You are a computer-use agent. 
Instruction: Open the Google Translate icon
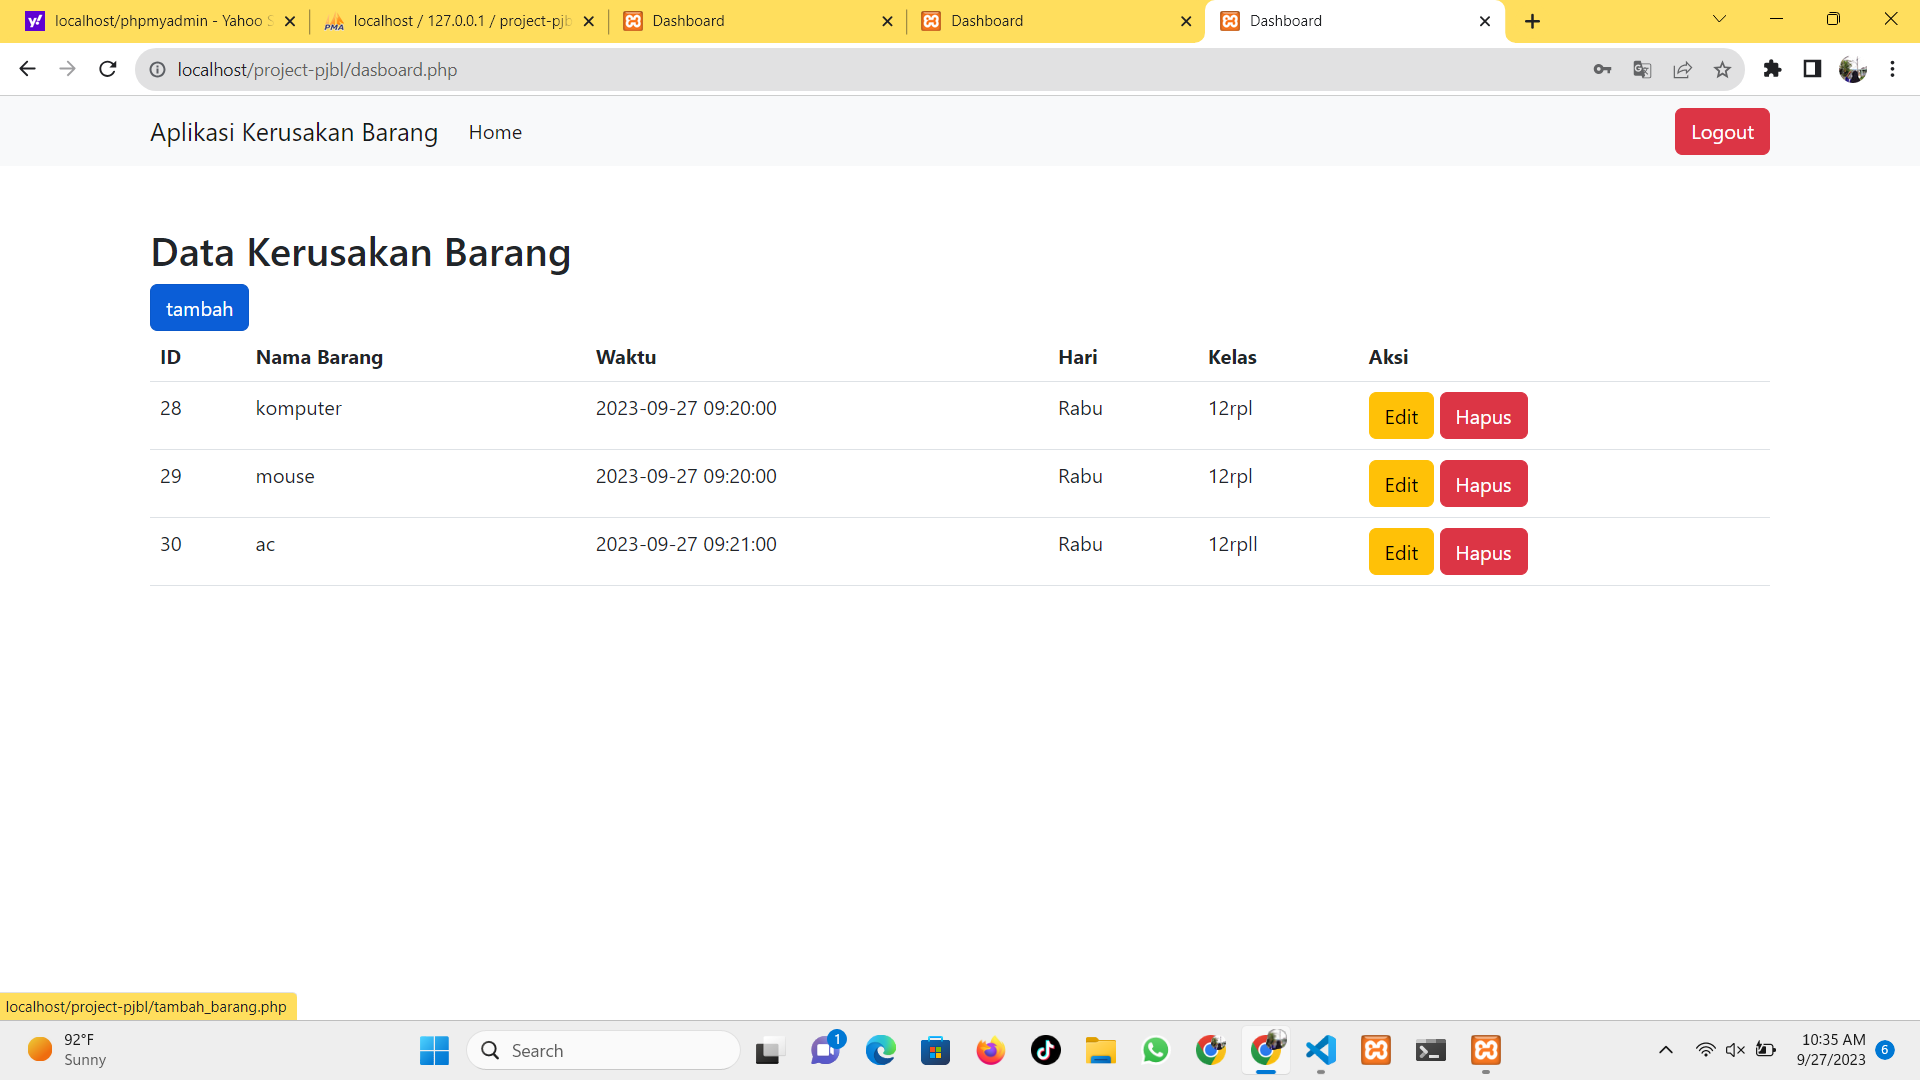(1642, 69)
